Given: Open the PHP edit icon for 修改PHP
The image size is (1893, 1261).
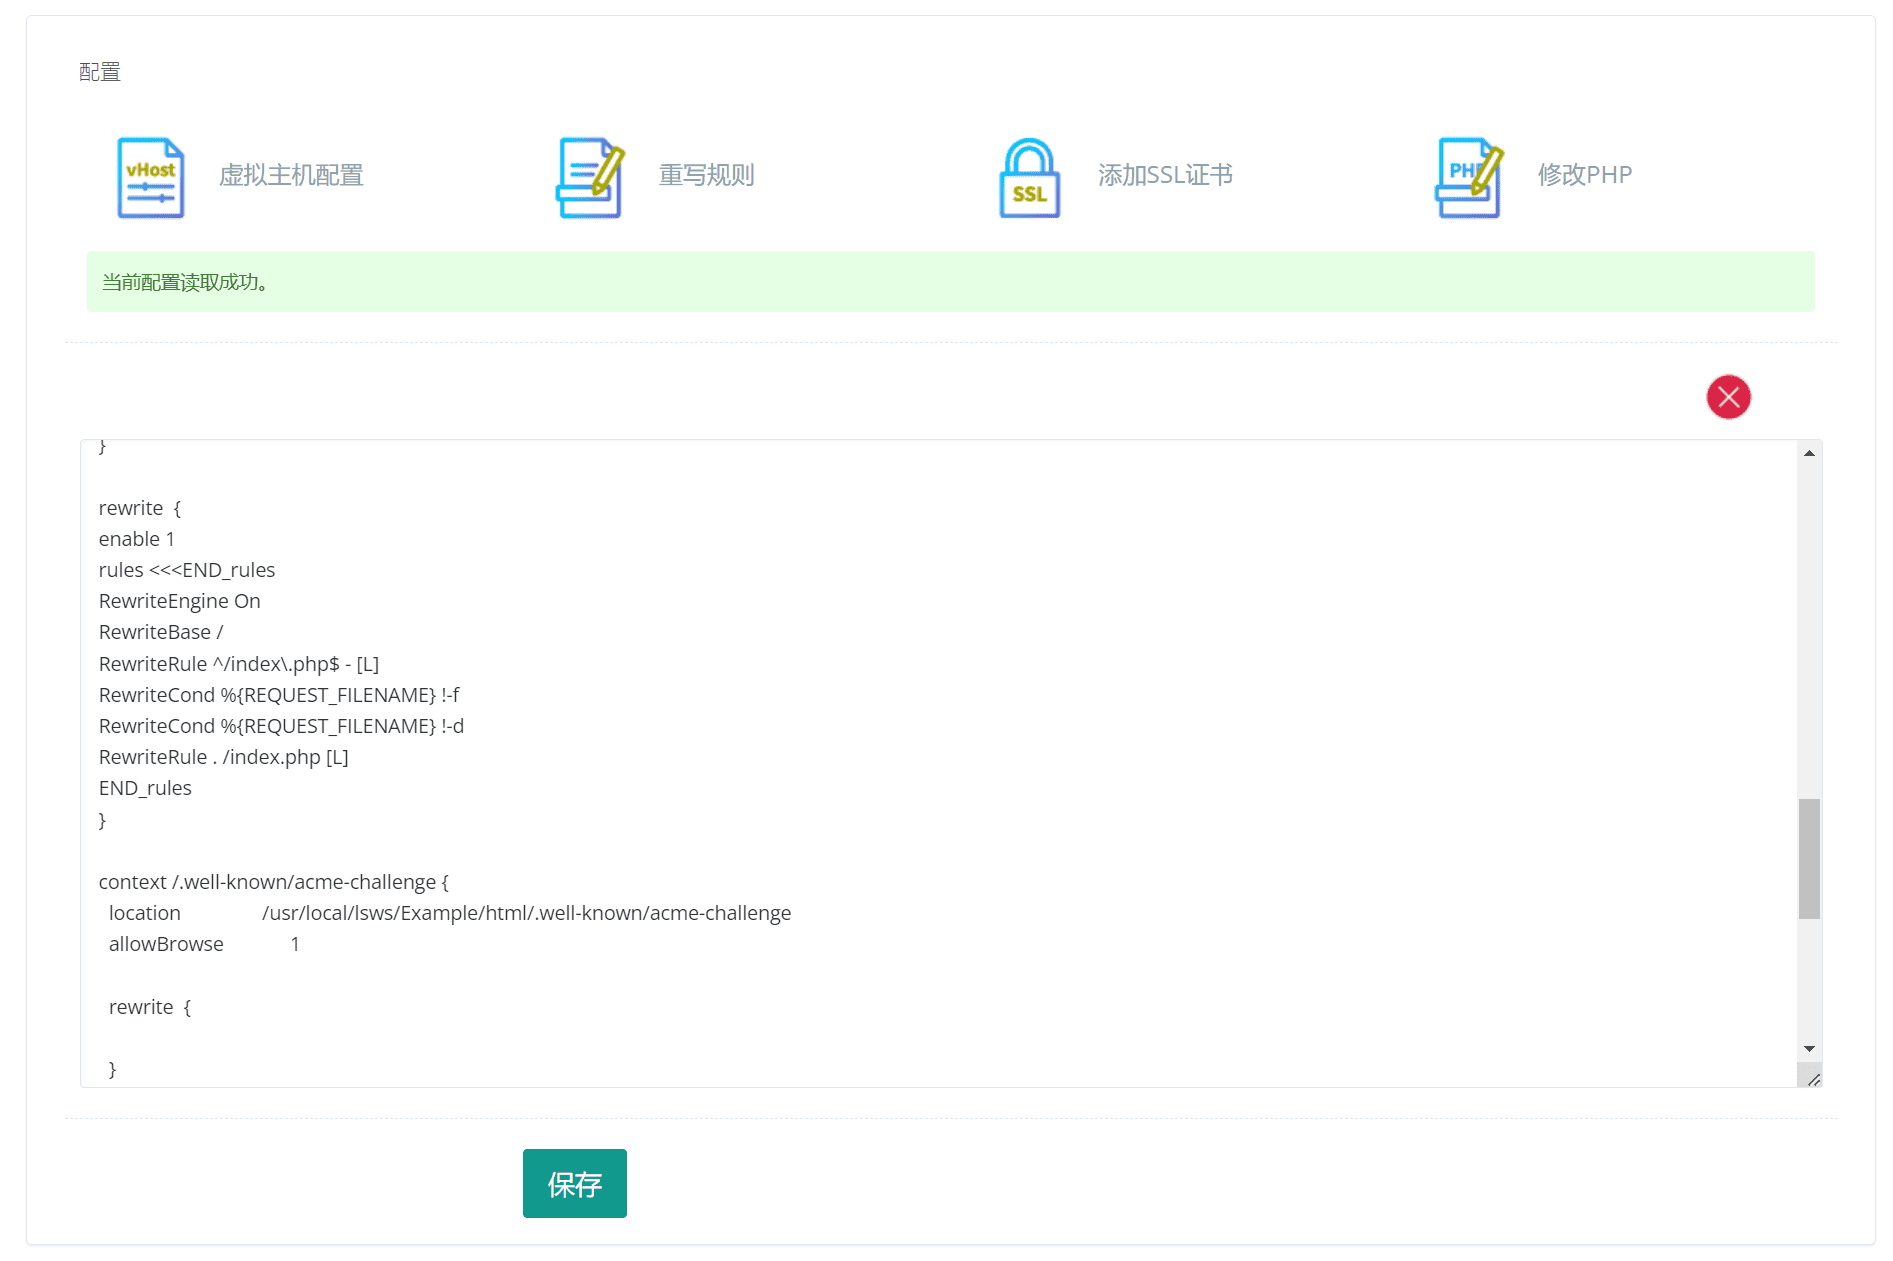Looking at the screenshot, I should click(1467, 176).
